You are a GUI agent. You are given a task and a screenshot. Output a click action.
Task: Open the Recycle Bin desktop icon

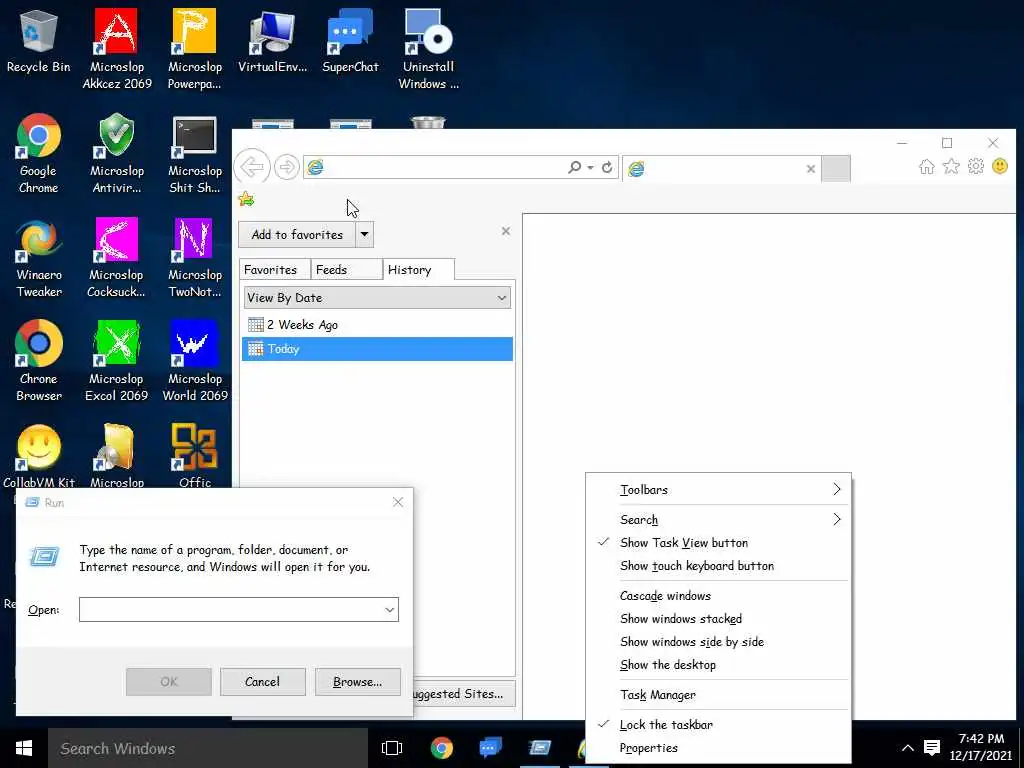[x=39, y=41]
